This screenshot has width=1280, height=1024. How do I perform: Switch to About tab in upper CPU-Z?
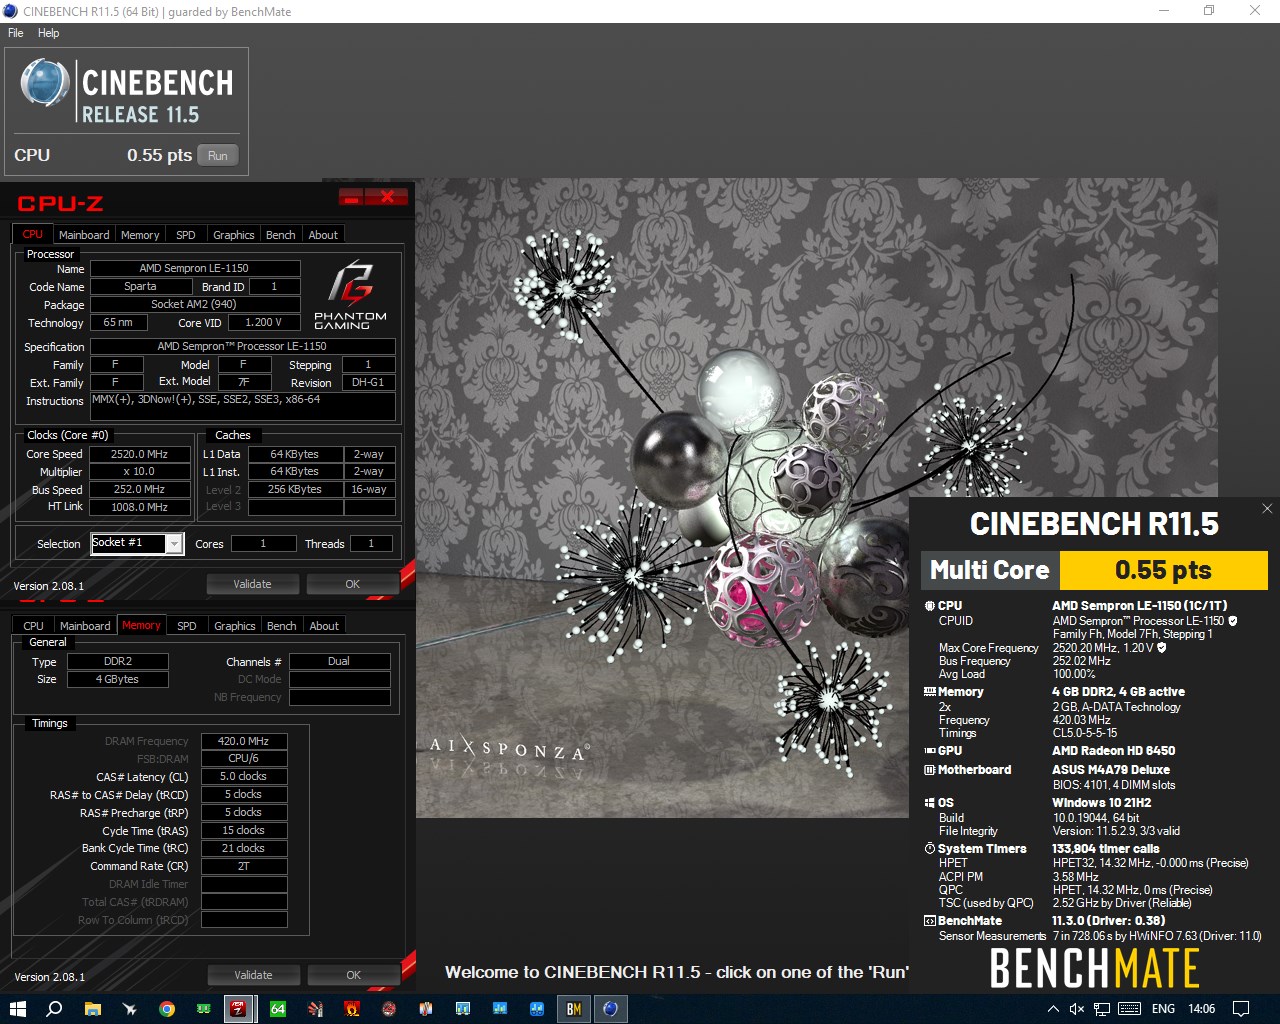pyautogui.click(x=323, y=235)
